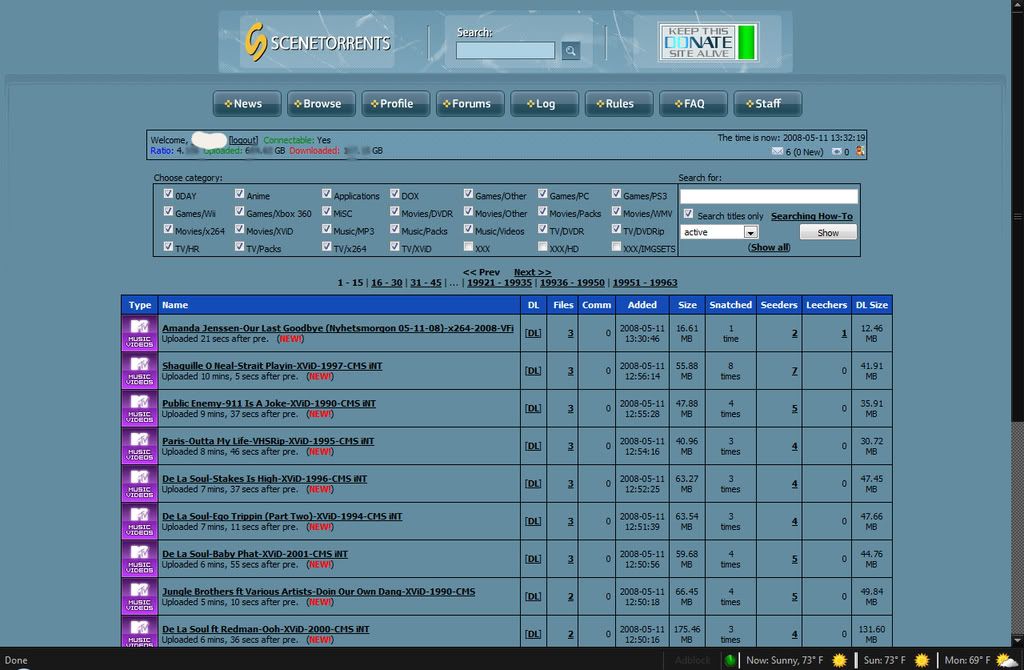
Task: Open the Staff menu item
Action: coord(768,104)
